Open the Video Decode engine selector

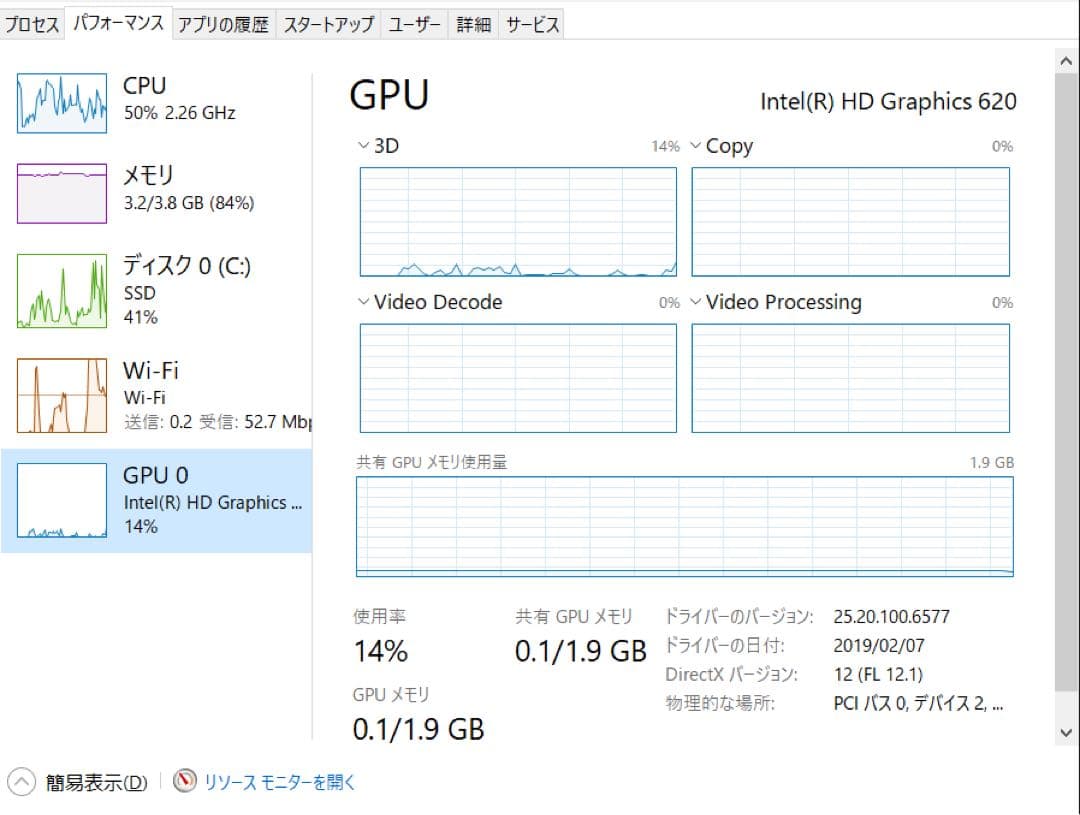363,302
